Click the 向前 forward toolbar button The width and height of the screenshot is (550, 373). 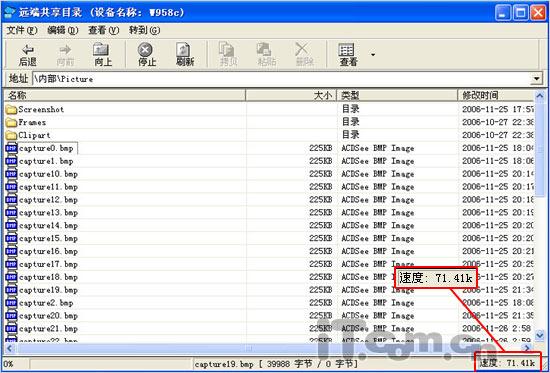(x=65, y=55)
